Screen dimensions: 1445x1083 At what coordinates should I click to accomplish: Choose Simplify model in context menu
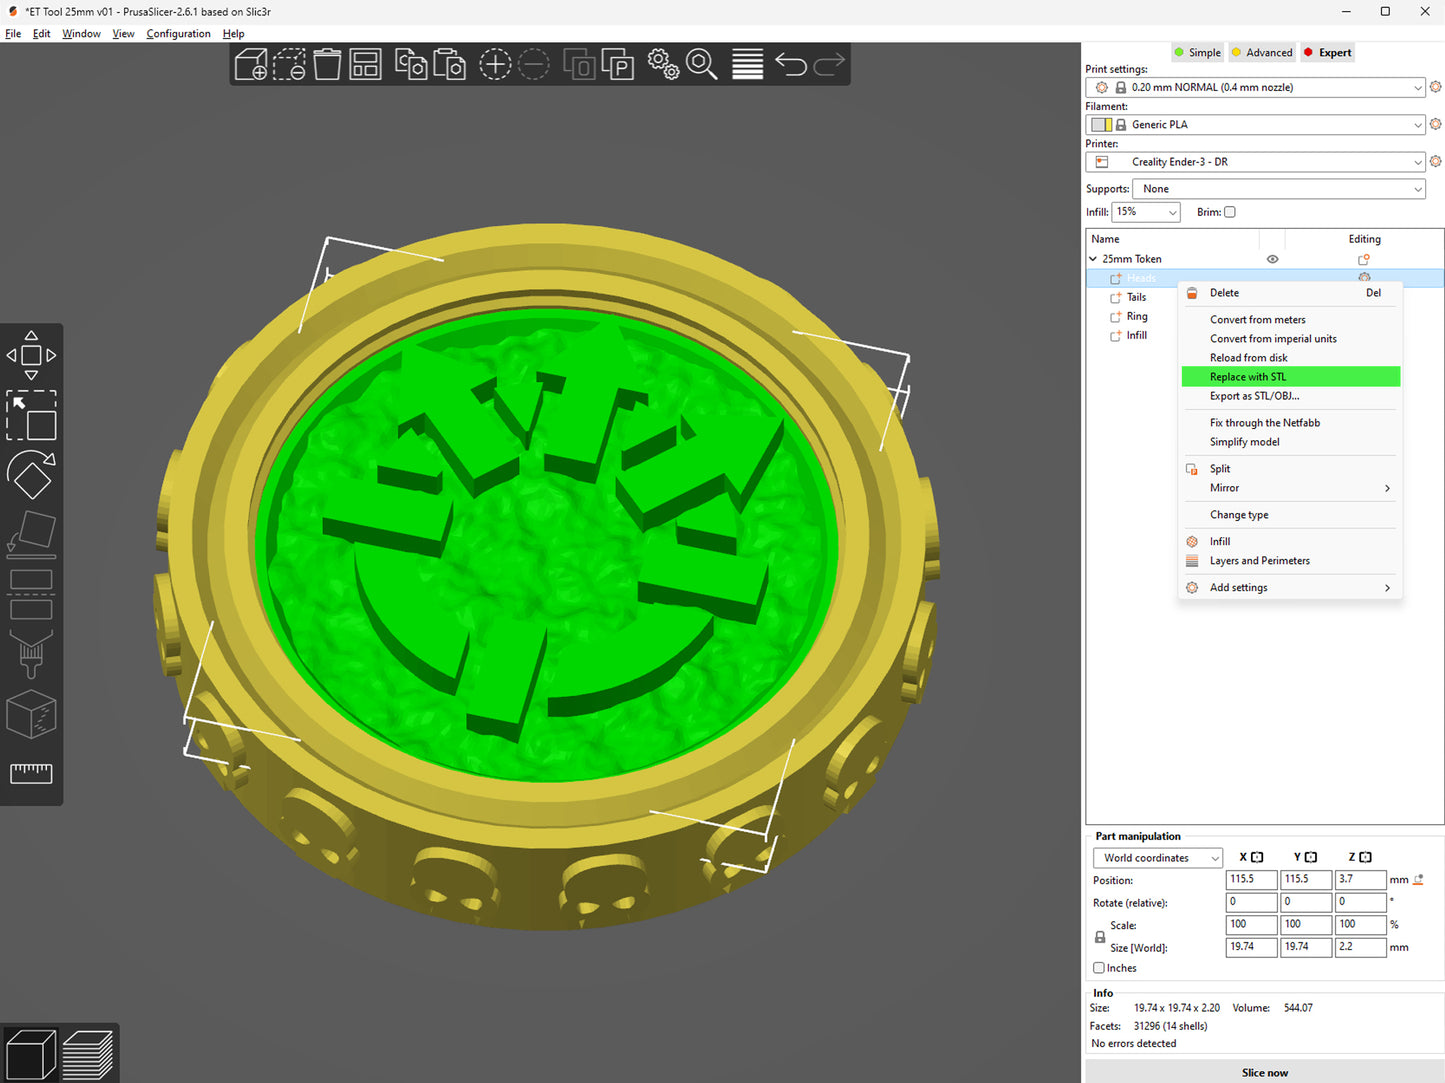(x=1291, y=442)
